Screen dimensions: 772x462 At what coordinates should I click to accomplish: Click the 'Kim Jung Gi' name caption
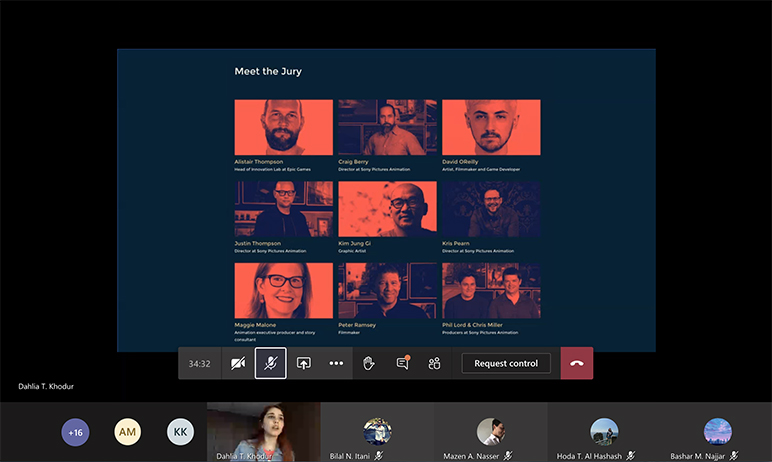354,243
